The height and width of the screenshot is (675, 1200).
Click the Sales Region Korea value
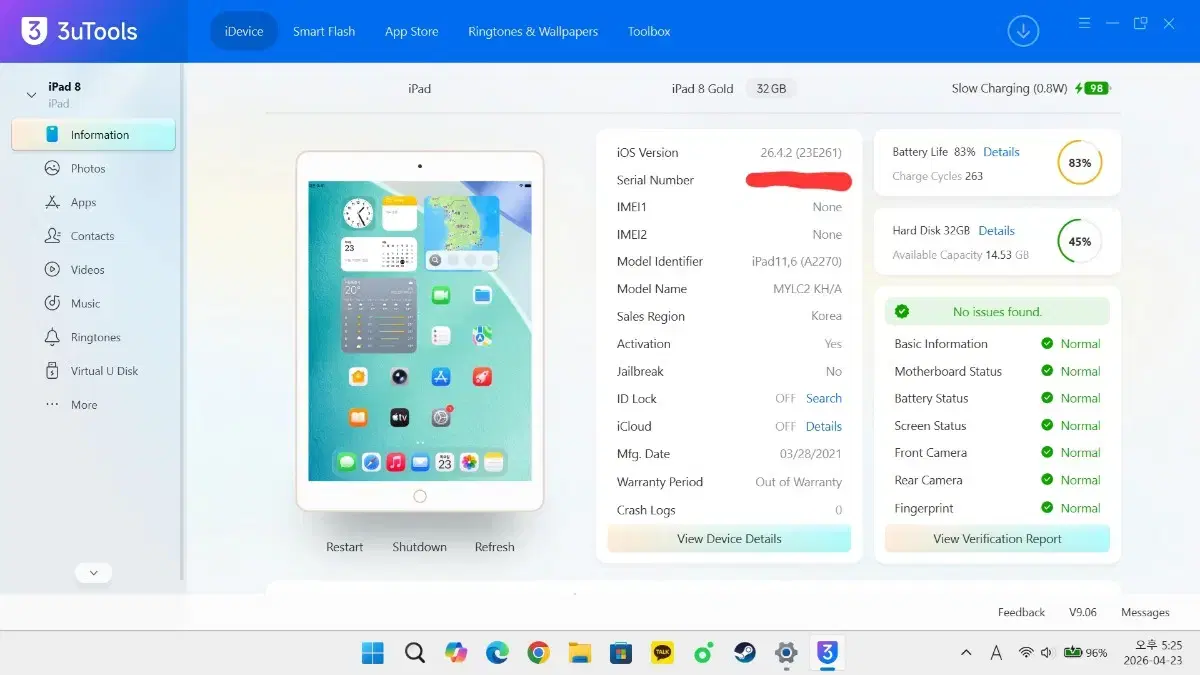point(826,316)
